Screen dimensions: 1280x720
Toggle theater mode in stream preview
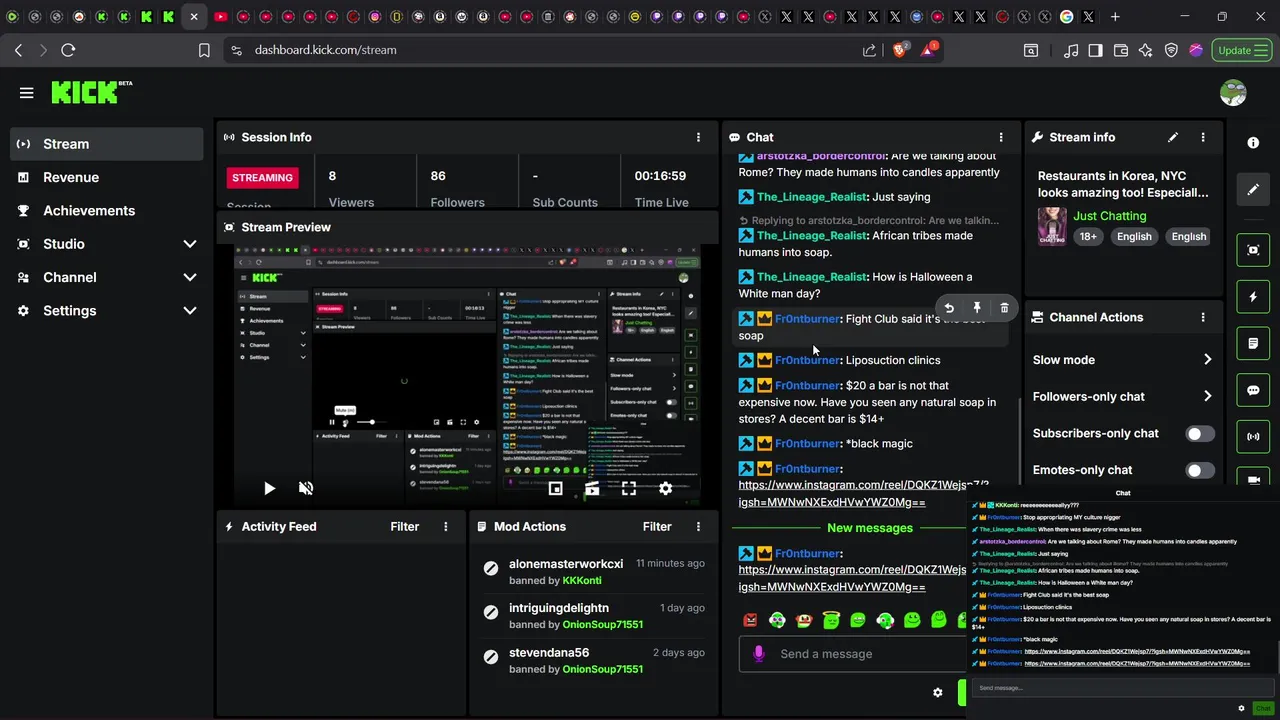pyautogui.click(x=592, y=488)
